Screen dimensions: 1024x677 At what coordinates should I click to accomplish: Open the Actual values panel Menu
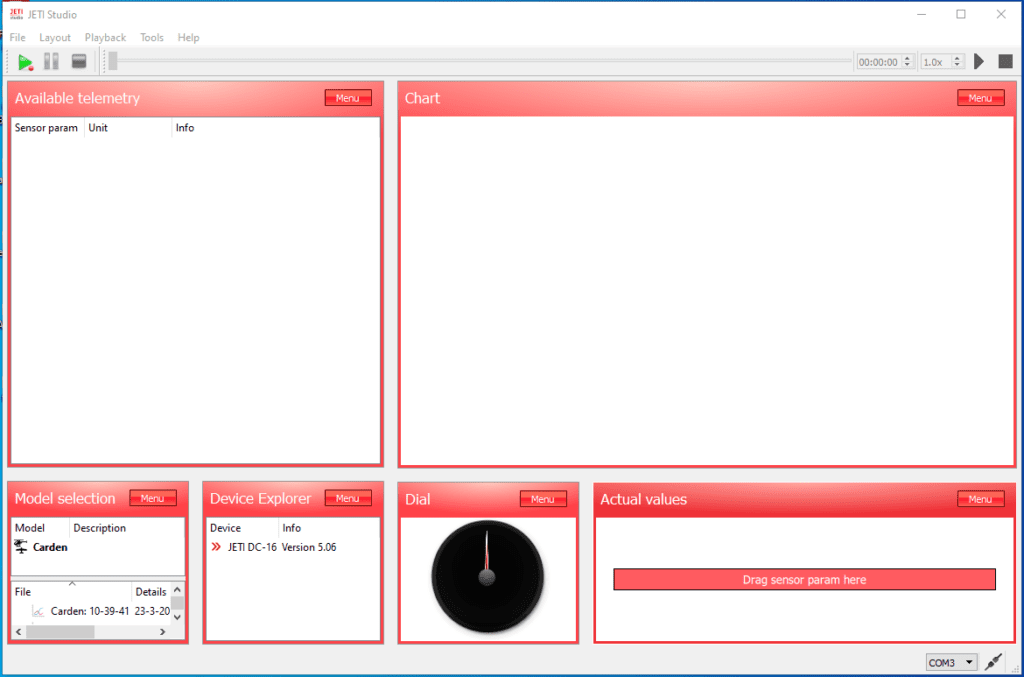pyautogui.click(x=980, y=499)
